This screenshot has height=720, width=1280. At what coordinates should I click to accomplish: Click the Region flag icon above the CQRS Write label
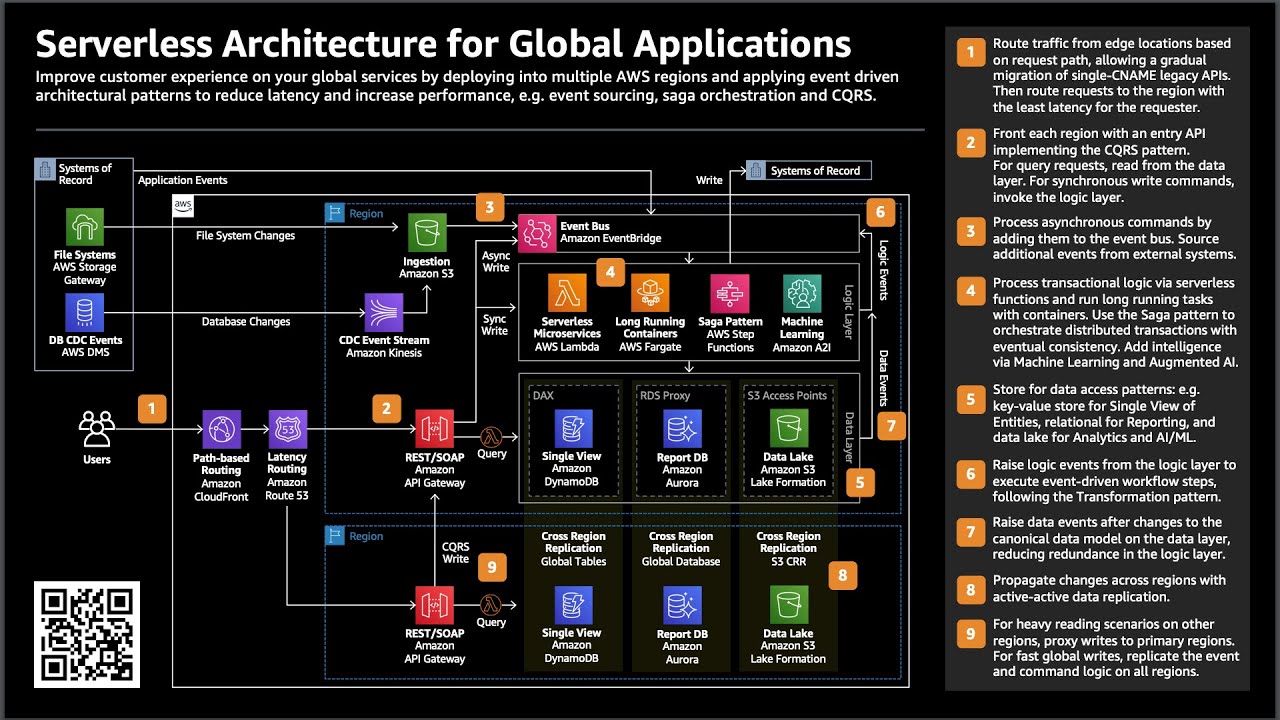[335, 536]
